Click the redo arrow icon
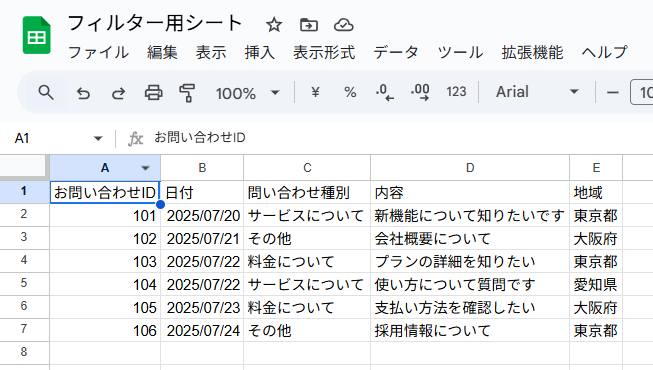Screen dimensions: 653x370 118,92
